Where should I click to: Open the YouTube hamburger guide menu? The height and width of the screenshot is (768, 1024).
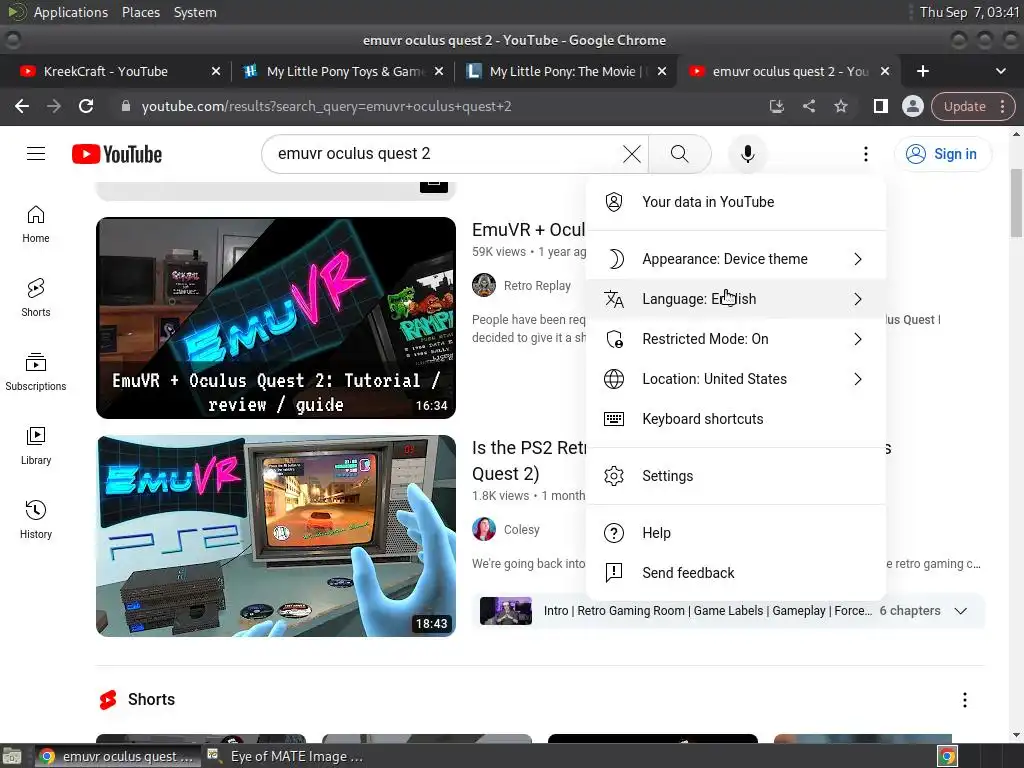[x=36, y=153]
